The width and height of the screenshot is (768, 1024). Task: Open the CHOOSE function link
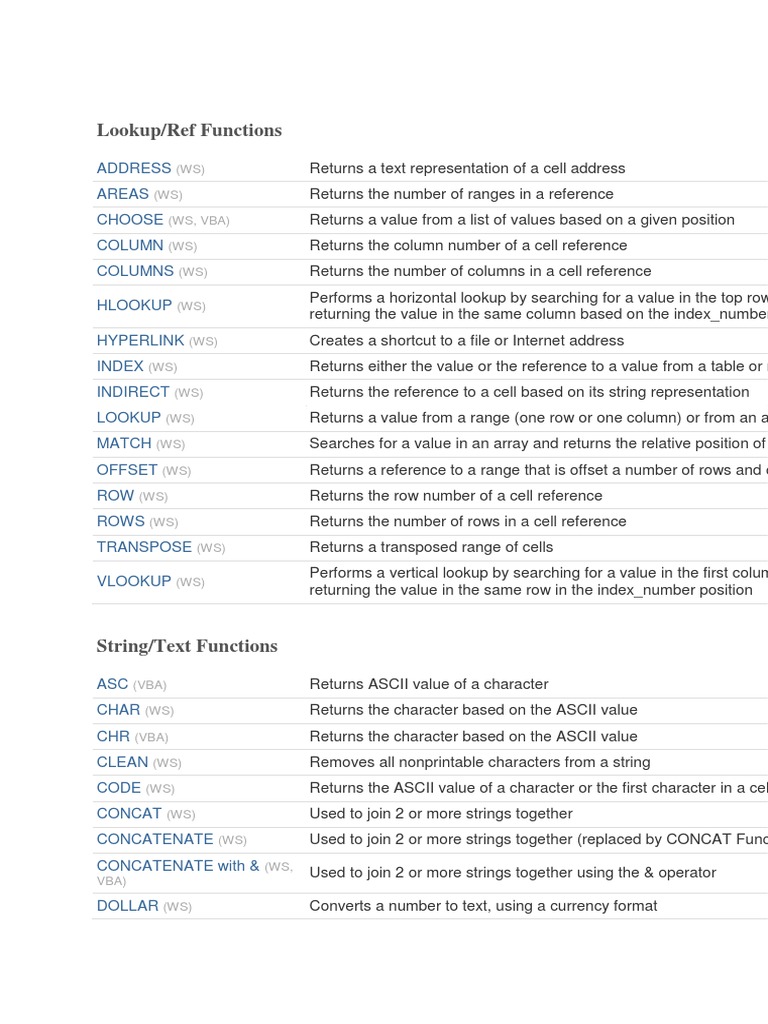click(130, 220)
